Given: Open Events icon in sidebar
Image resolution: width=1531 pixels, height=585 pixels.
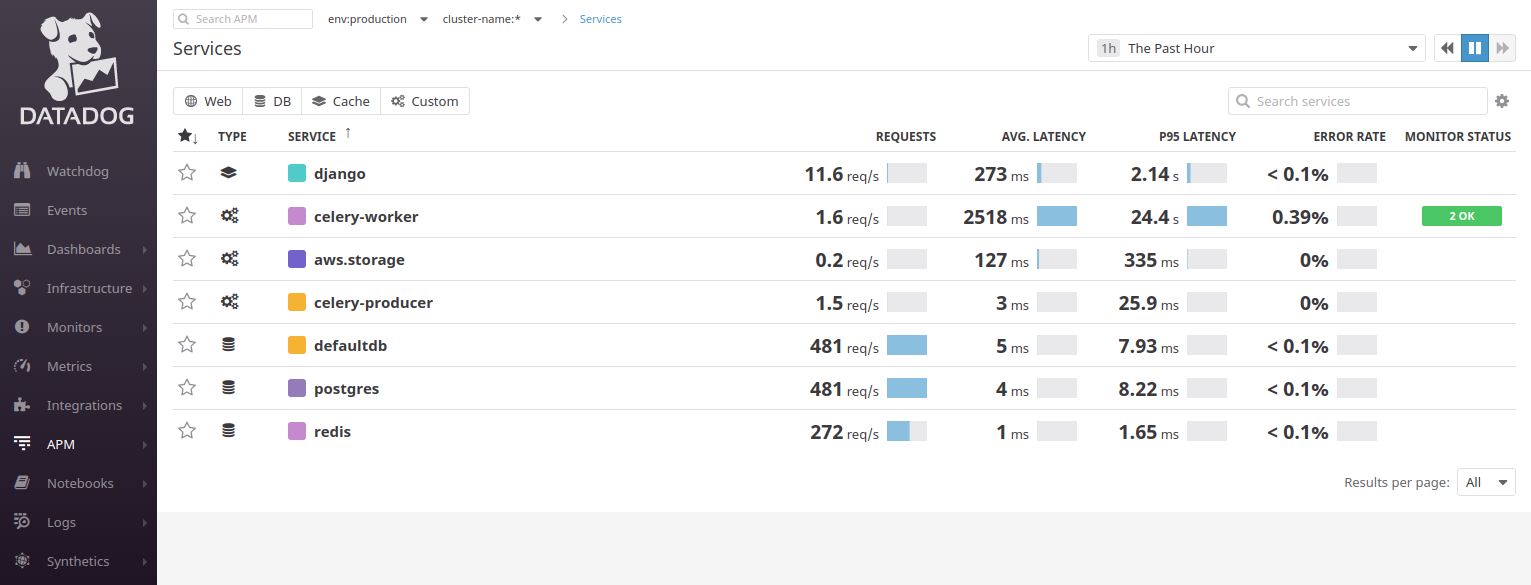Looking at the screenshot, I should (x=22, y=210).
